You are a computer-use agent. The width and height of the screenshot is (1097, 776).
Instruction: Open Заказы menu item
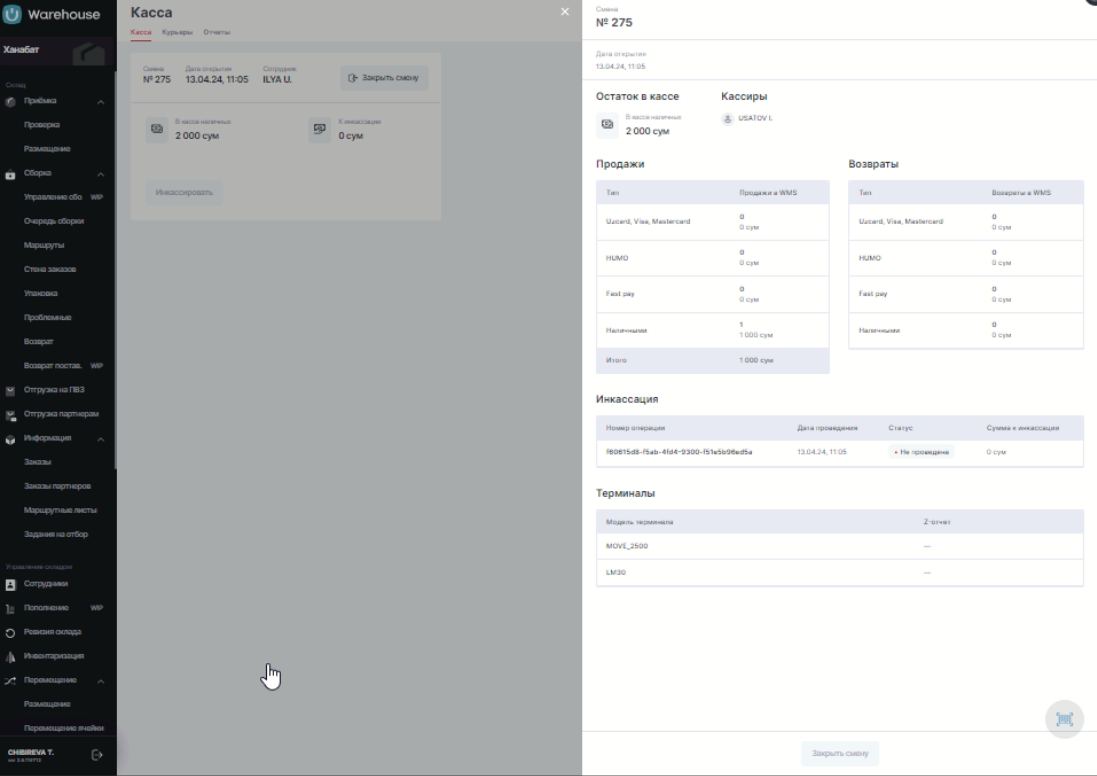[x=38, y=463]
